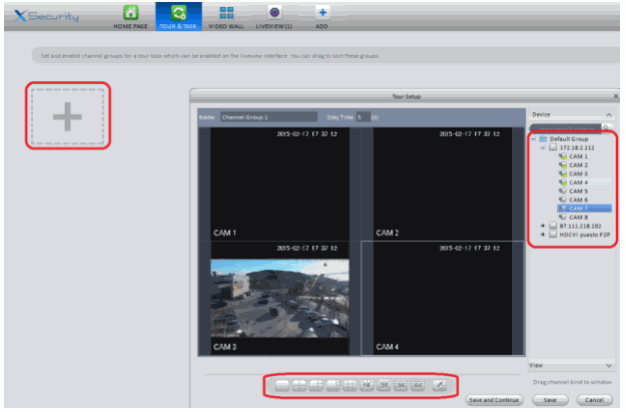Collapse the Default Group tree node
The image size is (626, 412).
click(x=533, y=139)
